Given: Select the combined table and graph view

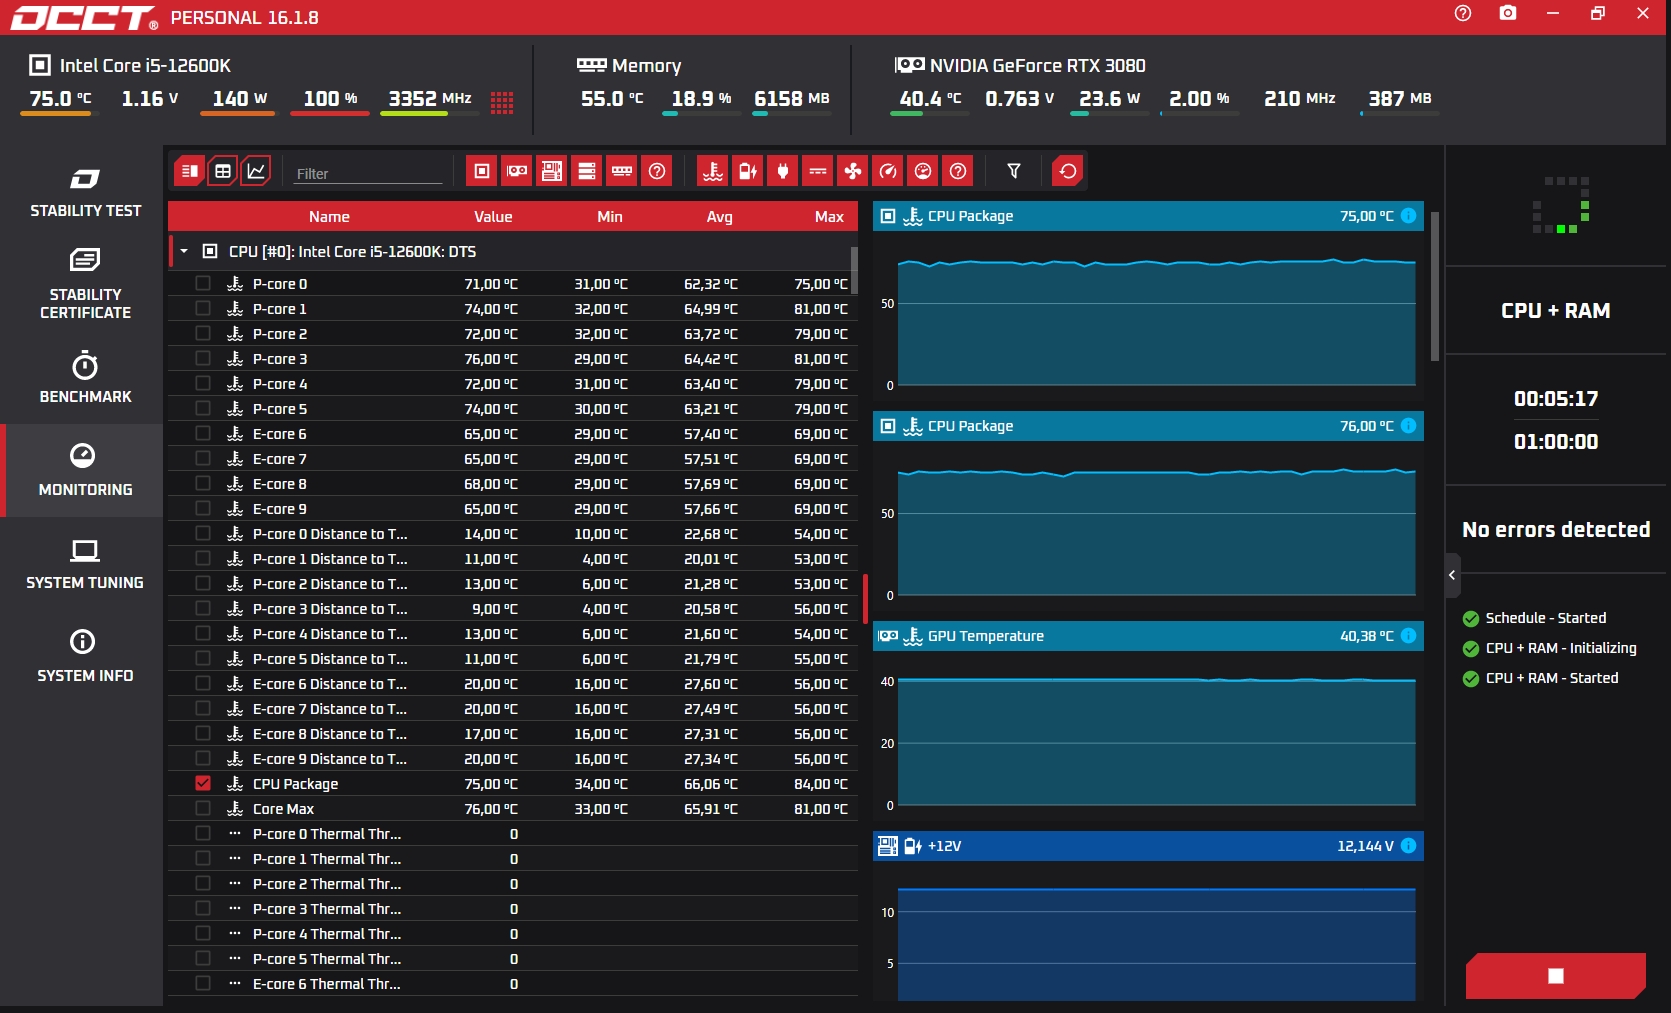Looking at the screenshot, I should point(189,171).
